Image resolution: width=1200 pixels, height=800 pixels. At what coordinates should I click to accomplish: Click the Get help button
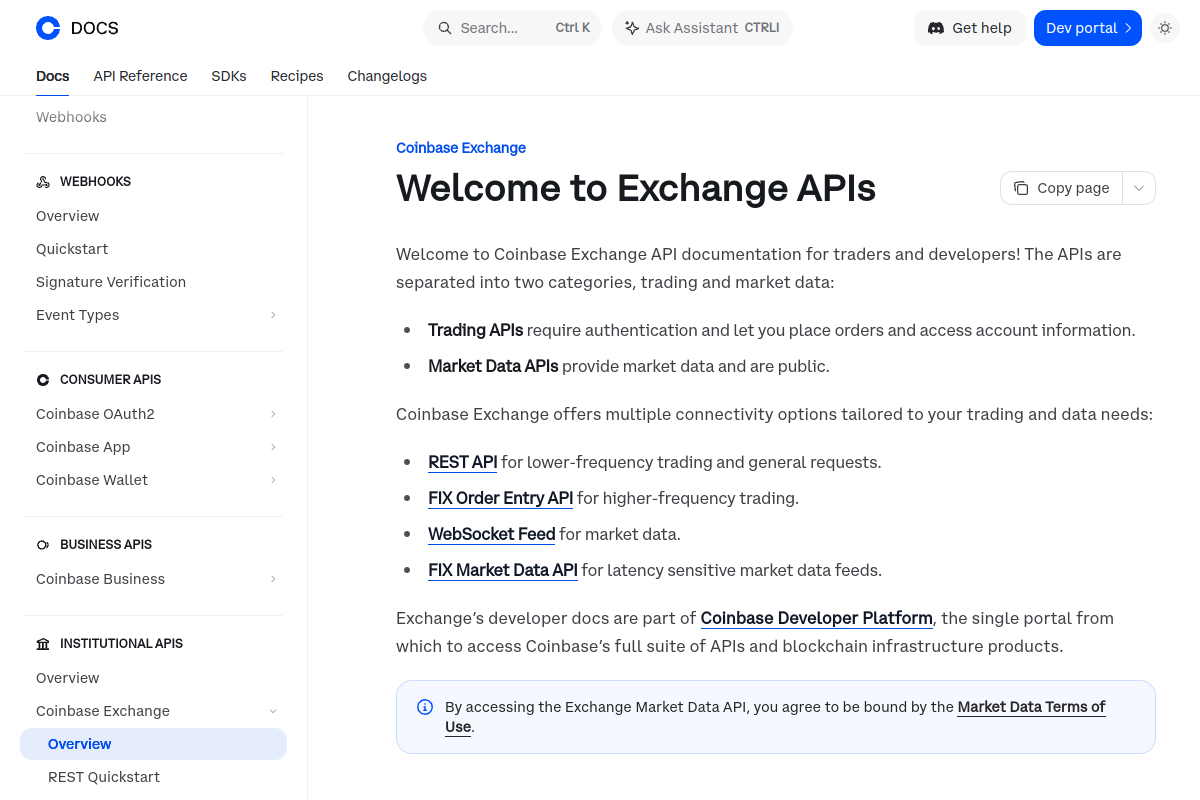pyautogui.click(x=970, y=28)
